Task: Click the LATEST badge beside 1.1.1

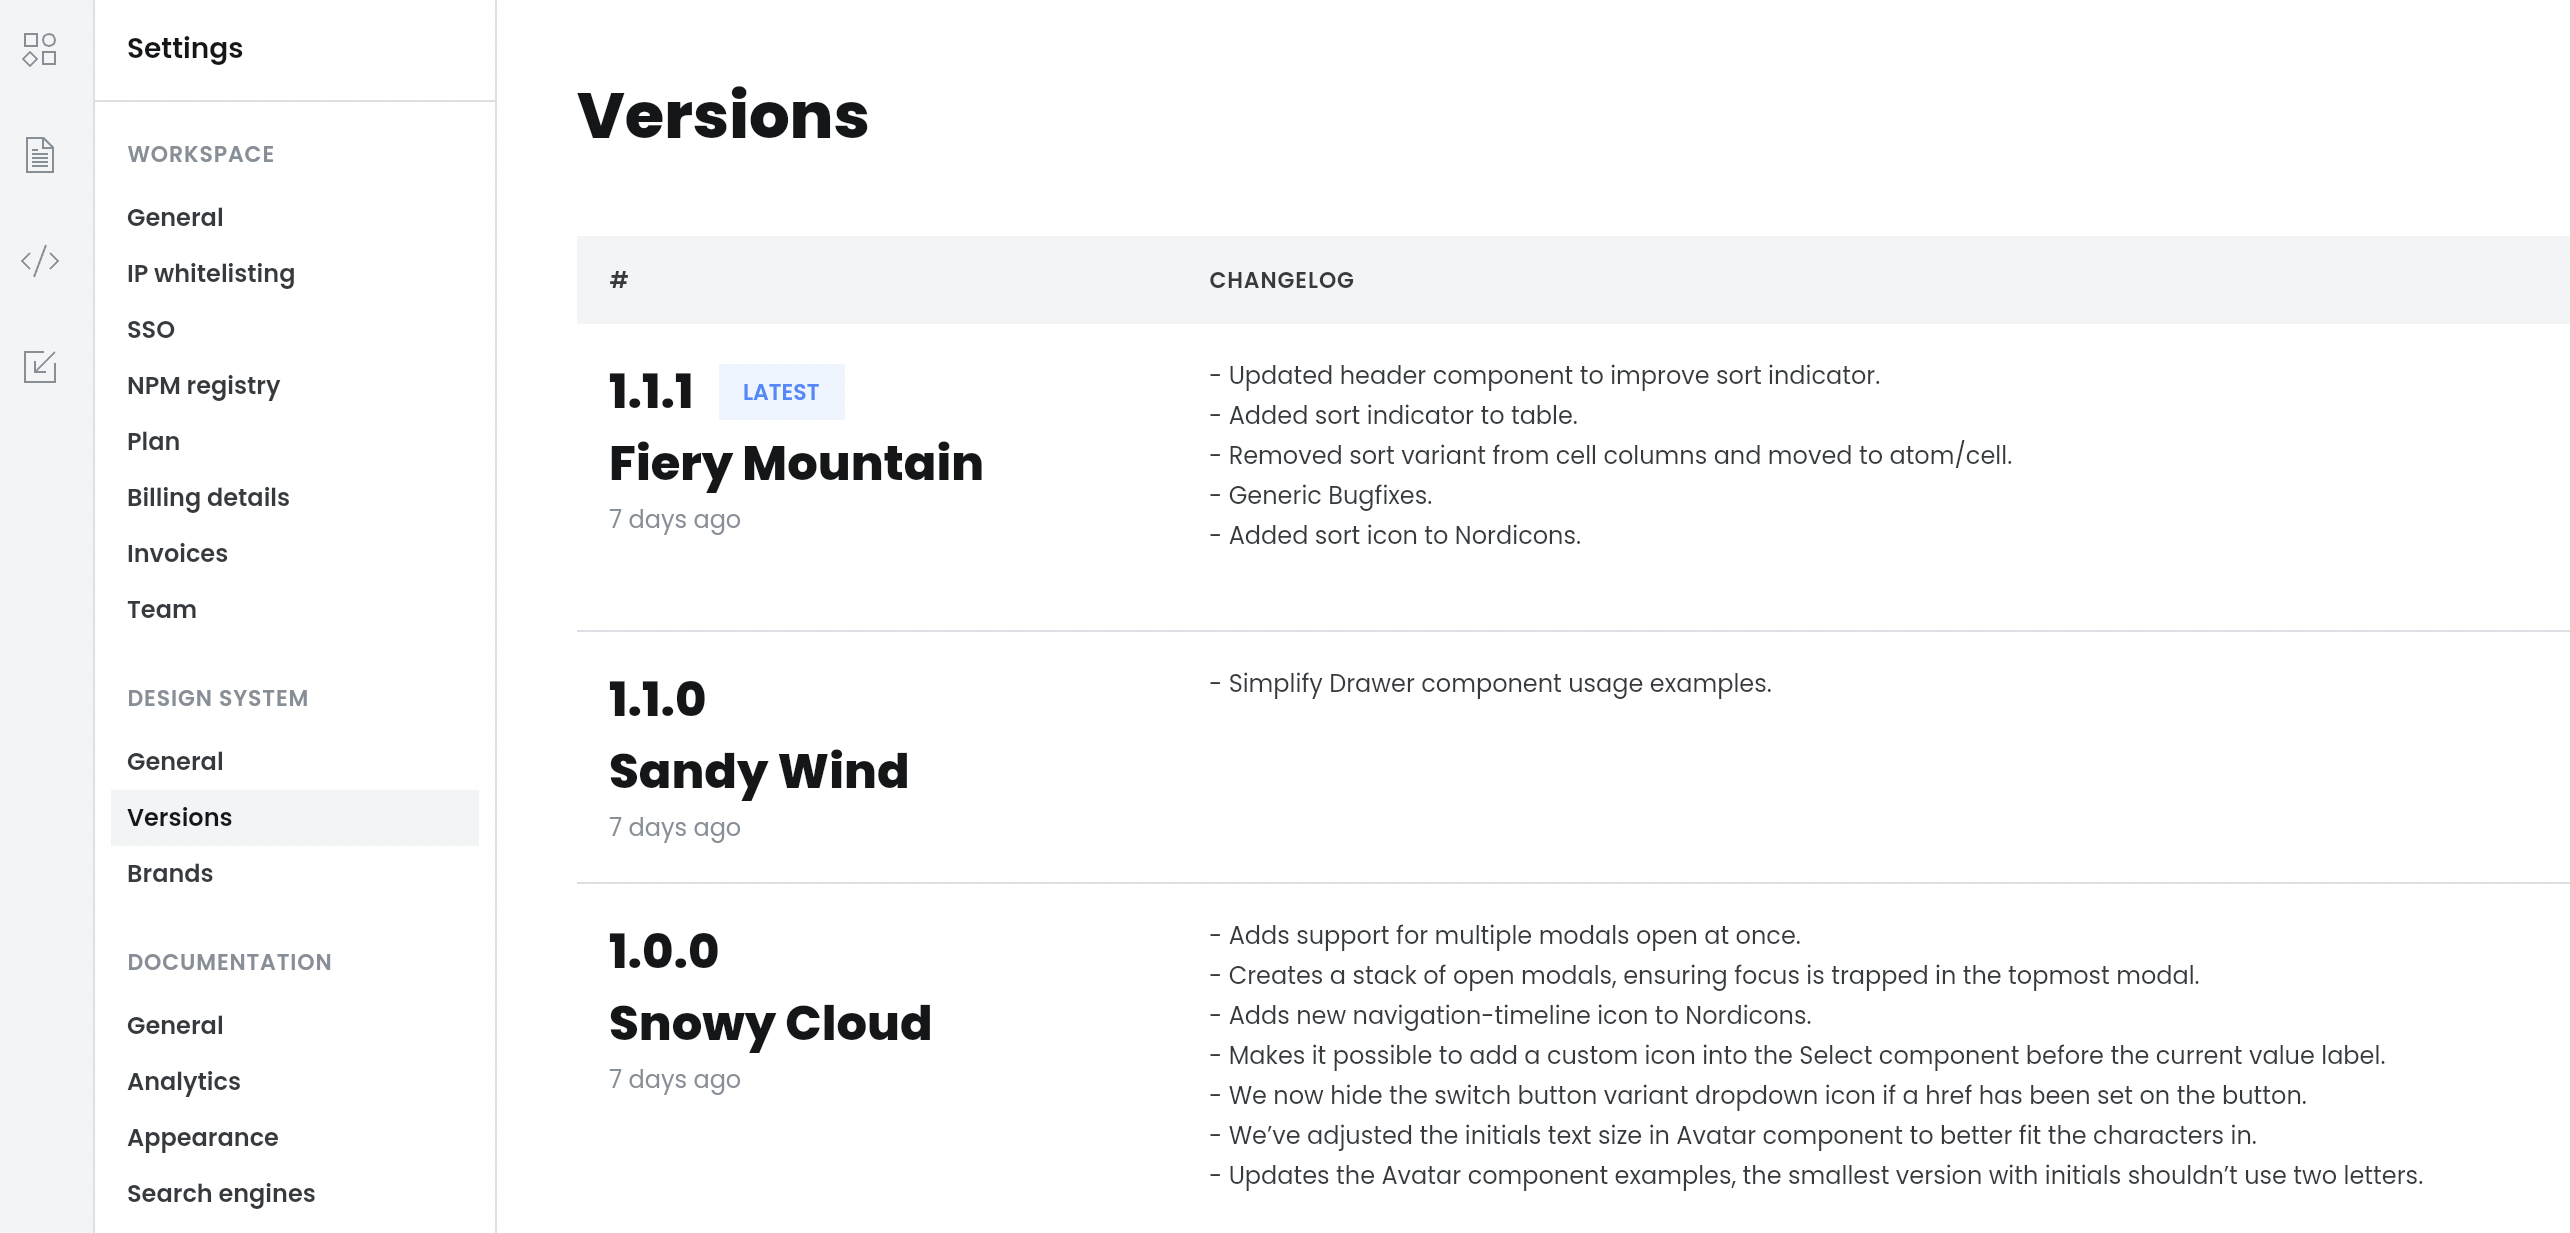Action: 781,392
